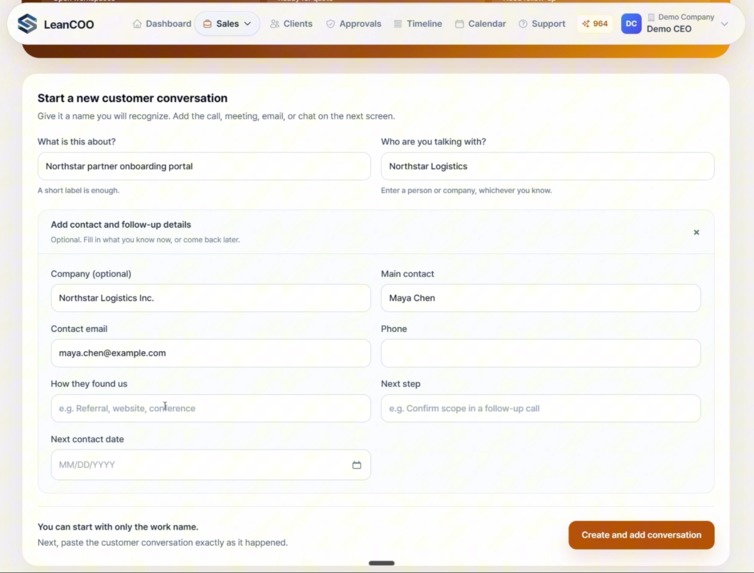Image resolution: width=754 pixels, height=573 pixels.
Task: Collapse the contact and follow-up details panel
Action: point(696,232)
